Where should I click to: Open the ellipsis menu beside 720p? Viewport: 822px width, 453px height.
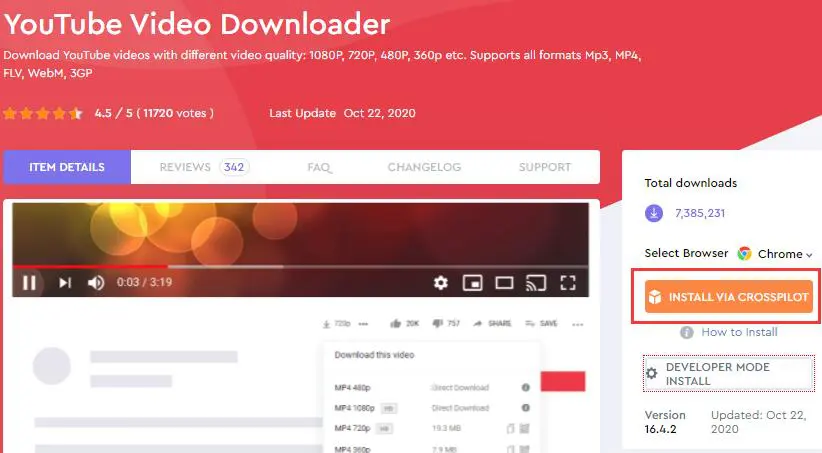point(363,324)
